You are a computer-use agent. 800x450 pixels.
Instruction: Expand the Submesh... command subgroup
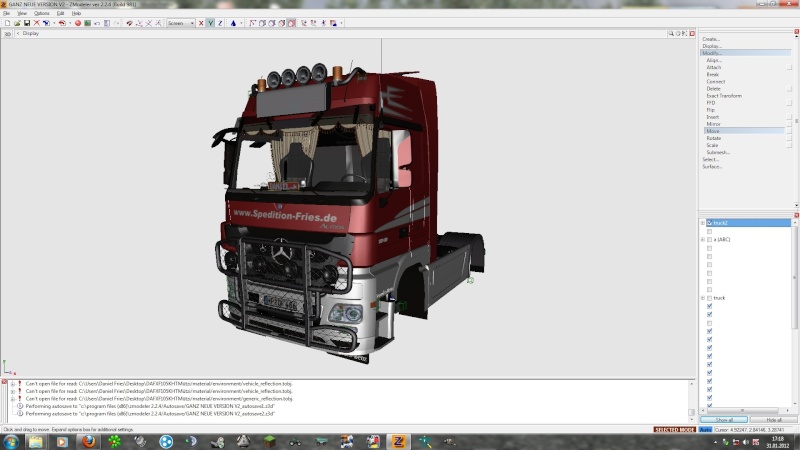click(718, 153)
